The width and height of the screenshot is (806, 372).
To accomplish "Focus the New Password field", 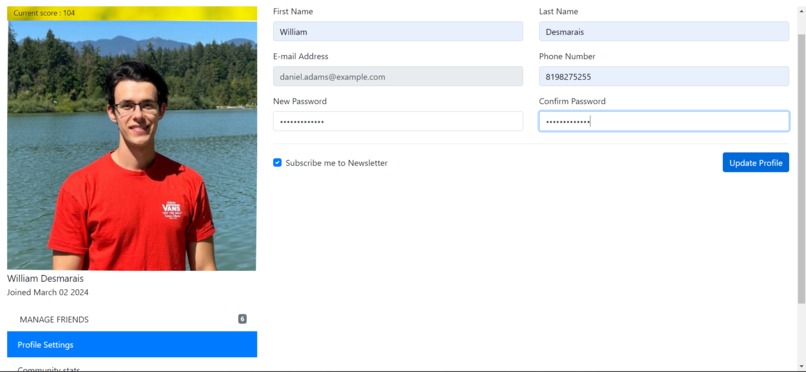I will pos(398,121).
